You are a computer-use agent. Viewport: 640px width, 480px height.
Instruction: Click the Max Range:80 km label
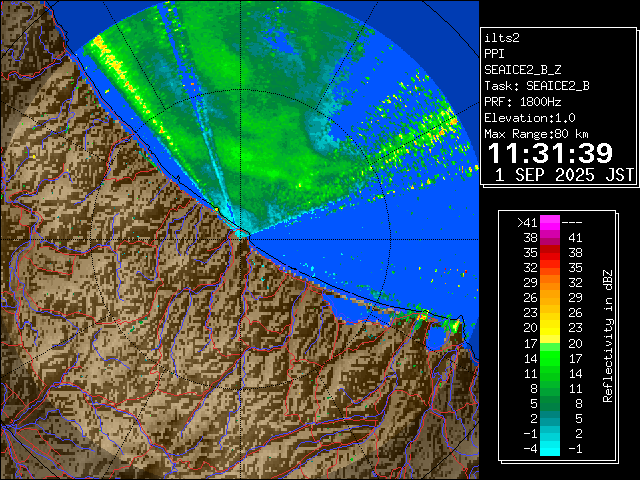click(536, 134)
